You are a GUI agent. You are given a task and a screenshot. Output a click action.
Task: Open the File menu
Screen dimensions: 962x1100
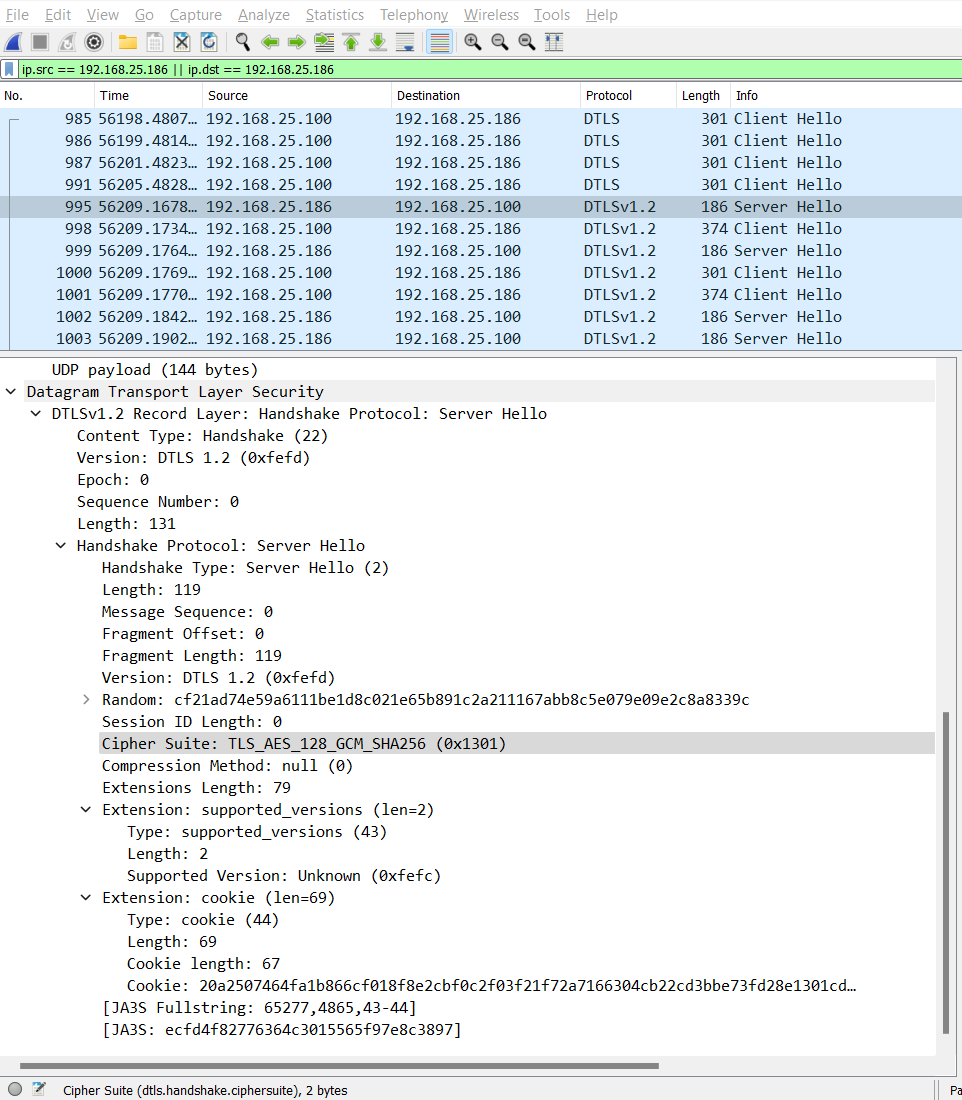(x=17, y=15)
